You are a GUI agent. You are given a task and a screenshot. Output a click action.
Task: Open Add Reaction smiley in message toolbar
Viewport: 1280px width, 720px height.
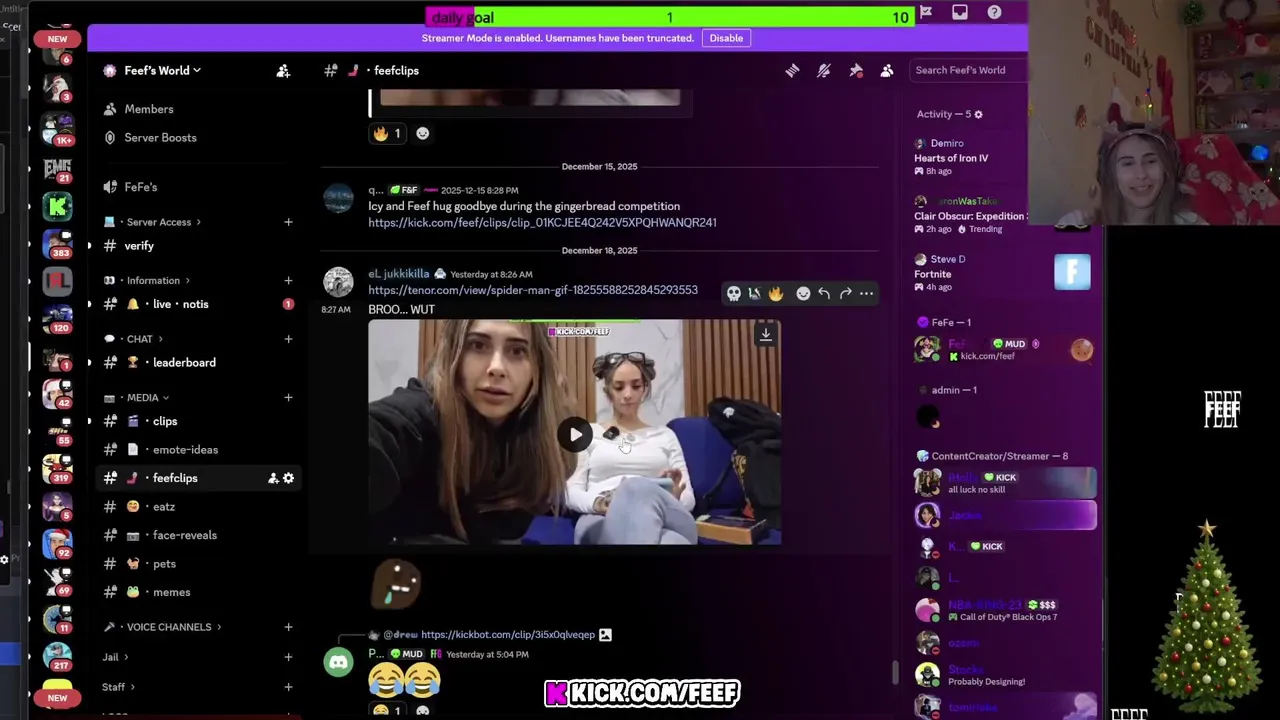(803, 293)
